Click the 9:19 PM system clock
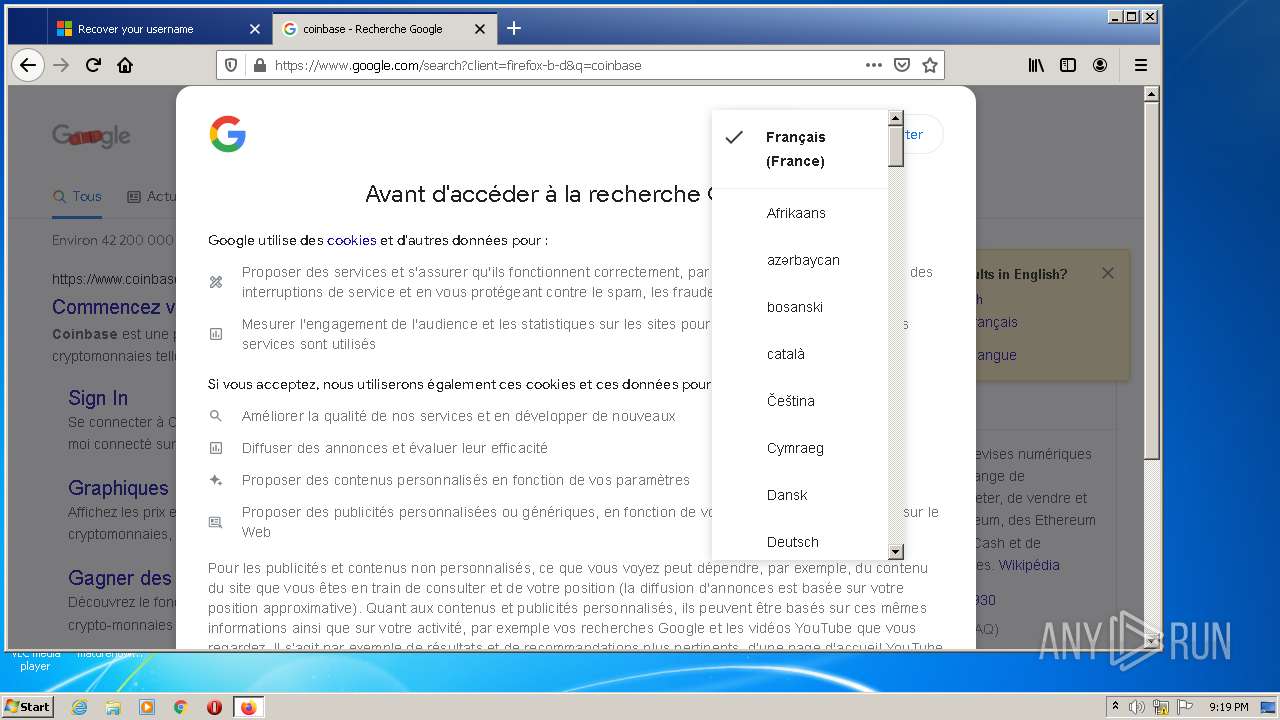 coord(1228,707)
